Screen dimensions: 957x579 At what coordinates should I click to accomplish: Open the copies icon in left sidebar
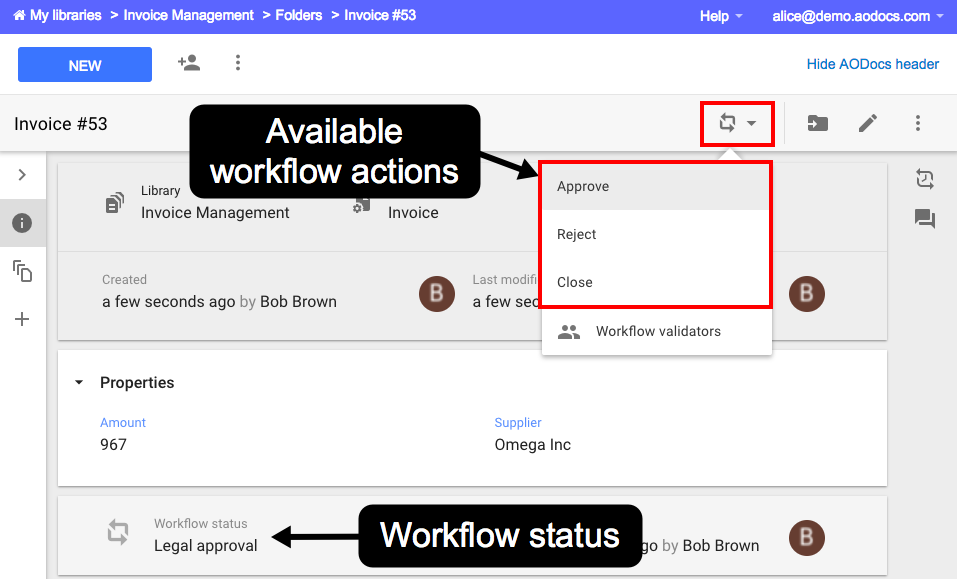coord(22,271)
